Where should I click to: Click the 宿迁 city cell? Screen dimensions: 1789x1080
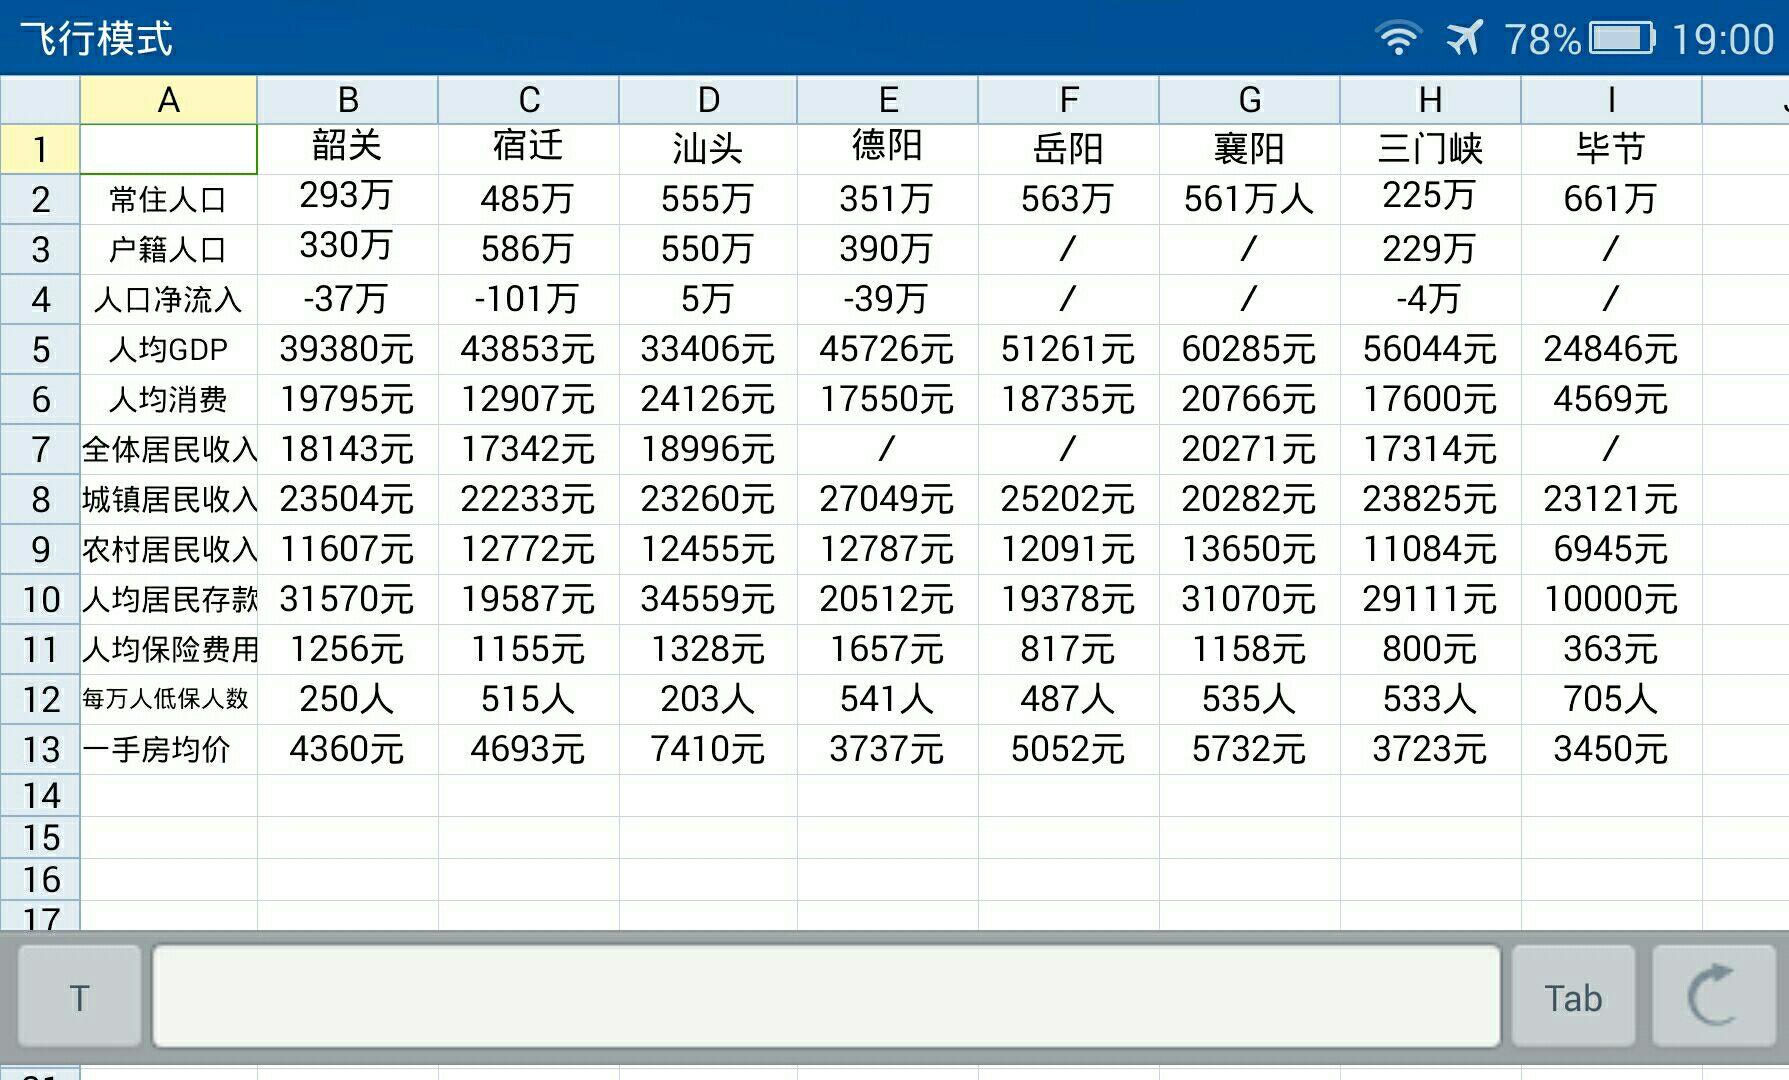tap(528, 149)
